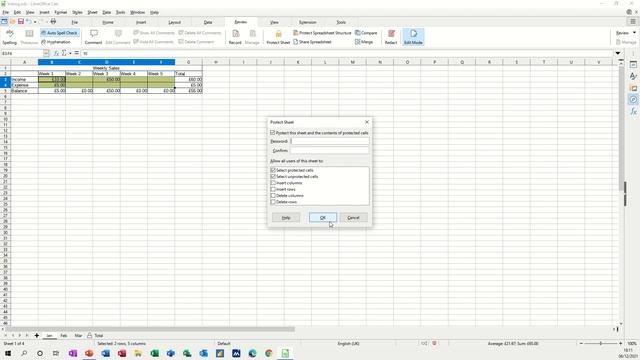
Task: Open the Function Wizard fx icon
Action: [x=56, y=53]
